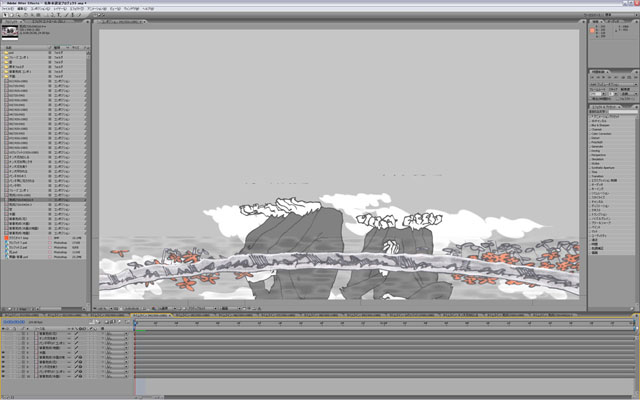Click 'Synthetic Aperture' in the effects list
640x400 pixels.
tap(603, 168)
